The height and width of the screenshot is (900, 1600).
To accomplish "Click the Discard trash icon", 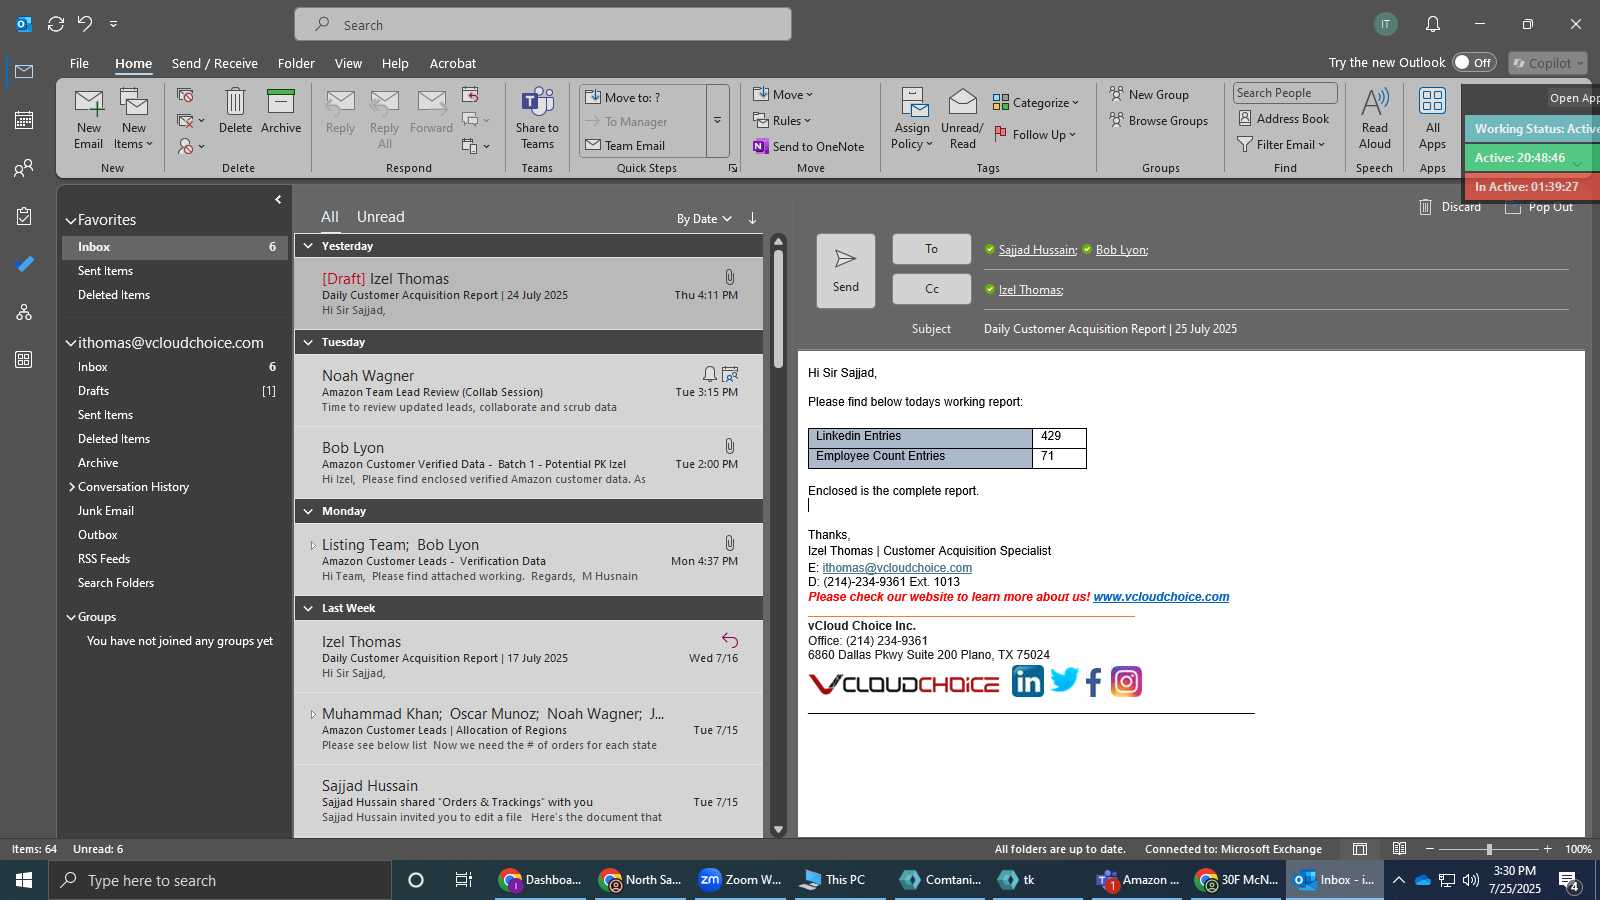I will pyautogui.click(x=1425, y=207).
